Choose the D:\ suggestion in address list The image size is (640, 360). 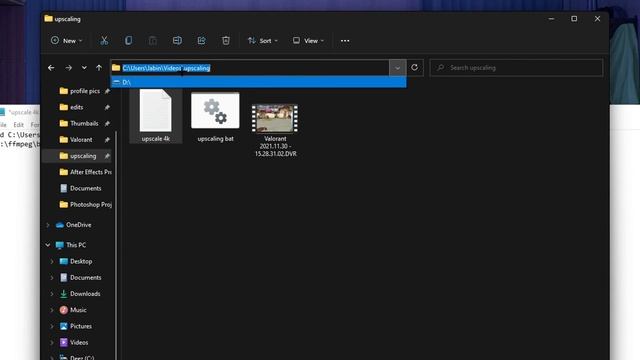pos(258,82)
